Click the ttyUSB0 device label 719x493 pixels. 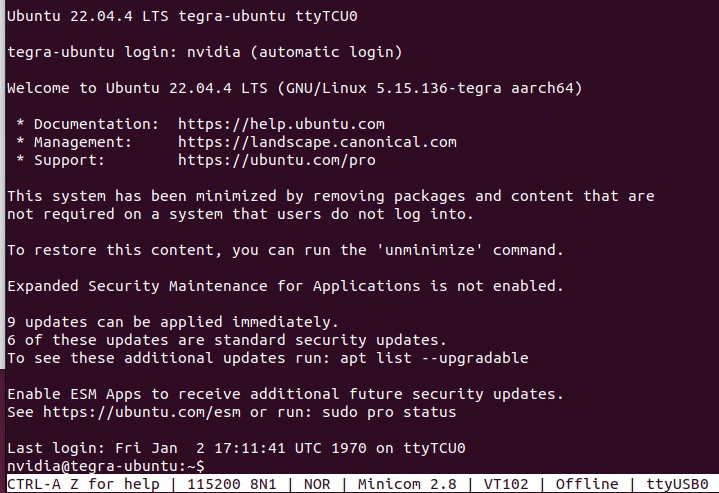pos(677,484)
